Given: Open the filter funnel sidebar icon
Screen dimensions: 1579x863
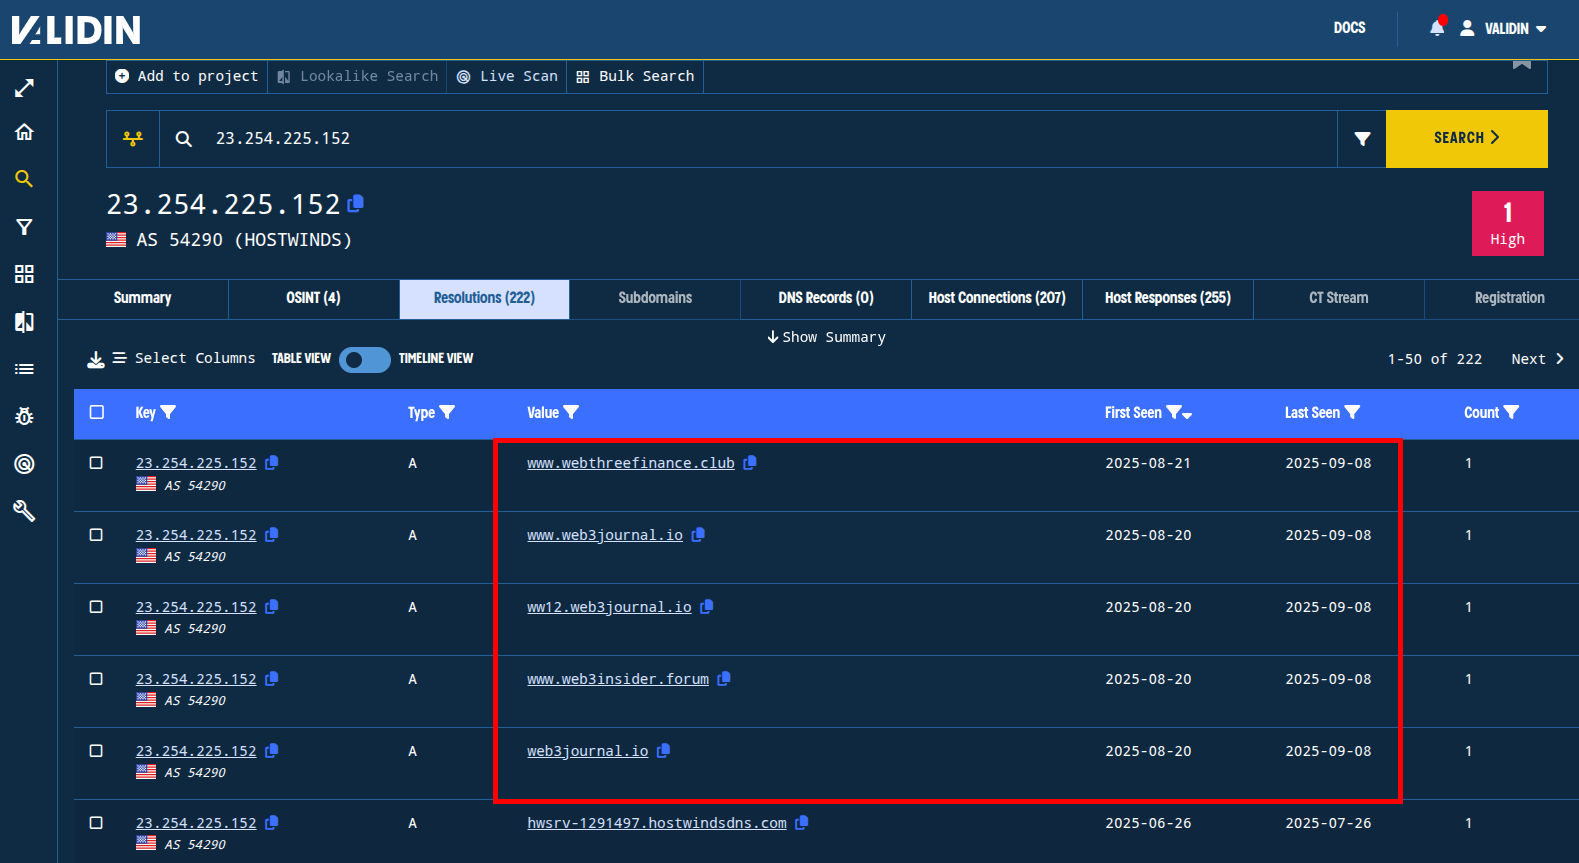Looking at the screenshot, I should coord(24,227).
